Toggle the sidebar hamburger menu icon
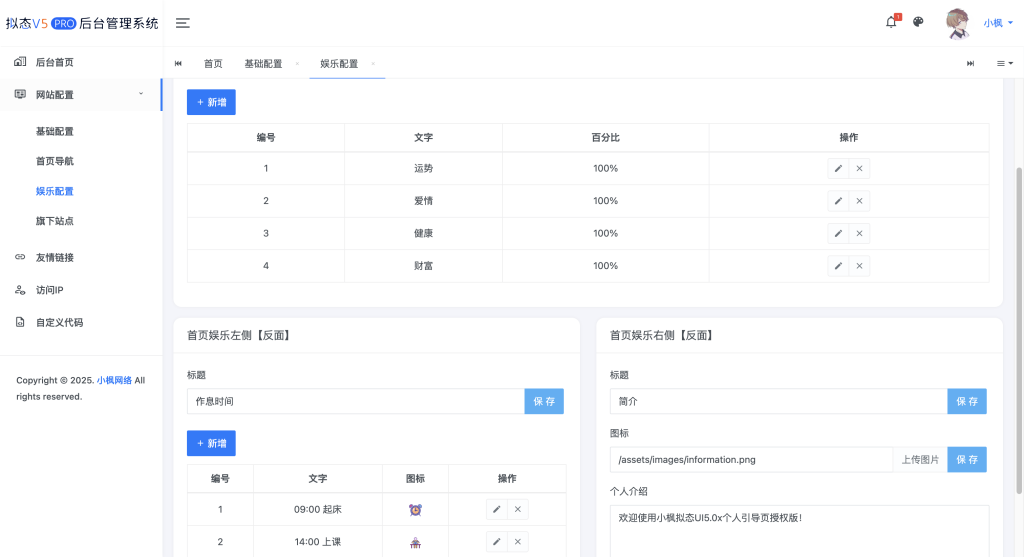 183,23
